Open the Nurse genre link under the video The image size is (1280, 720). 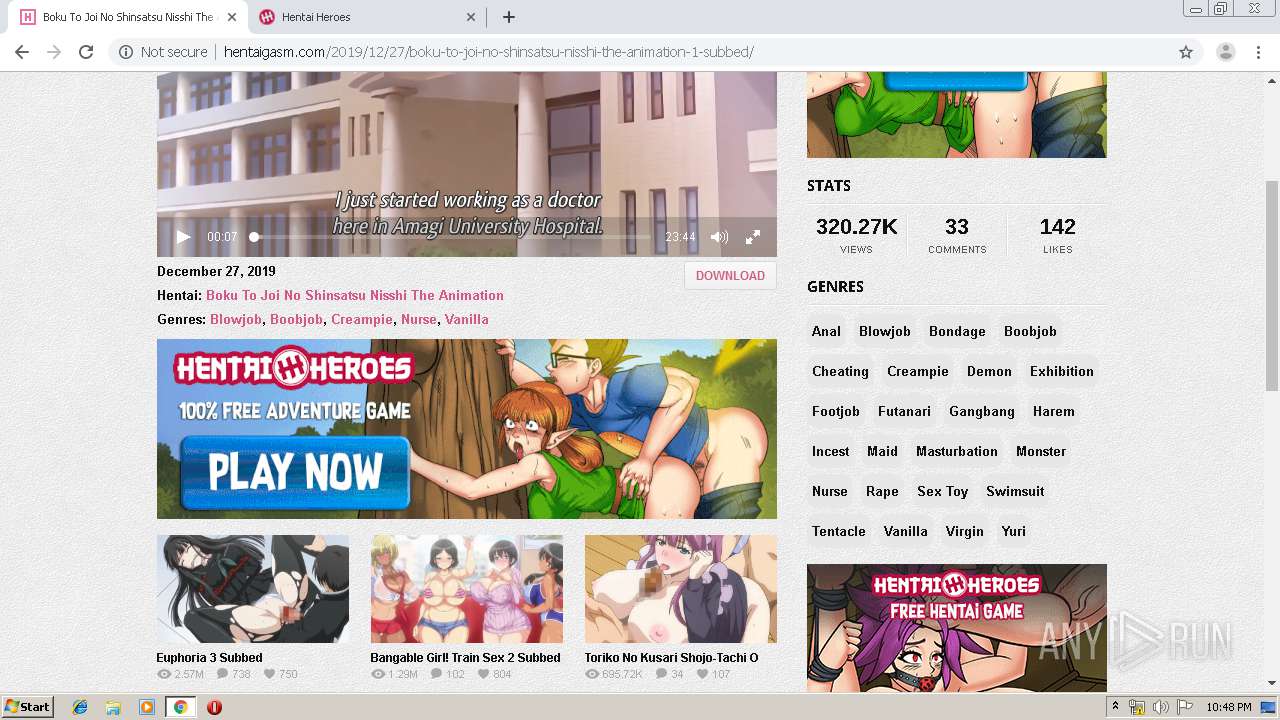419,319
